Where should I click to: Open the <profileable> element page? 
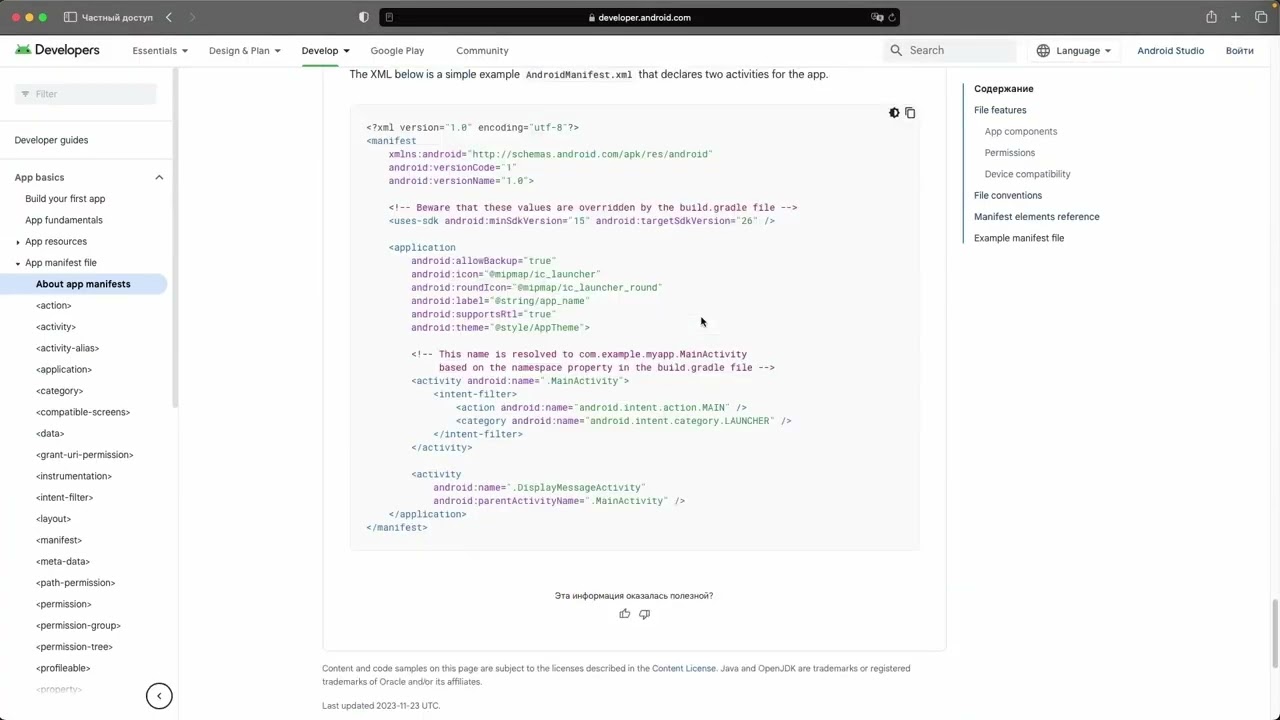[x=63, y=668]
